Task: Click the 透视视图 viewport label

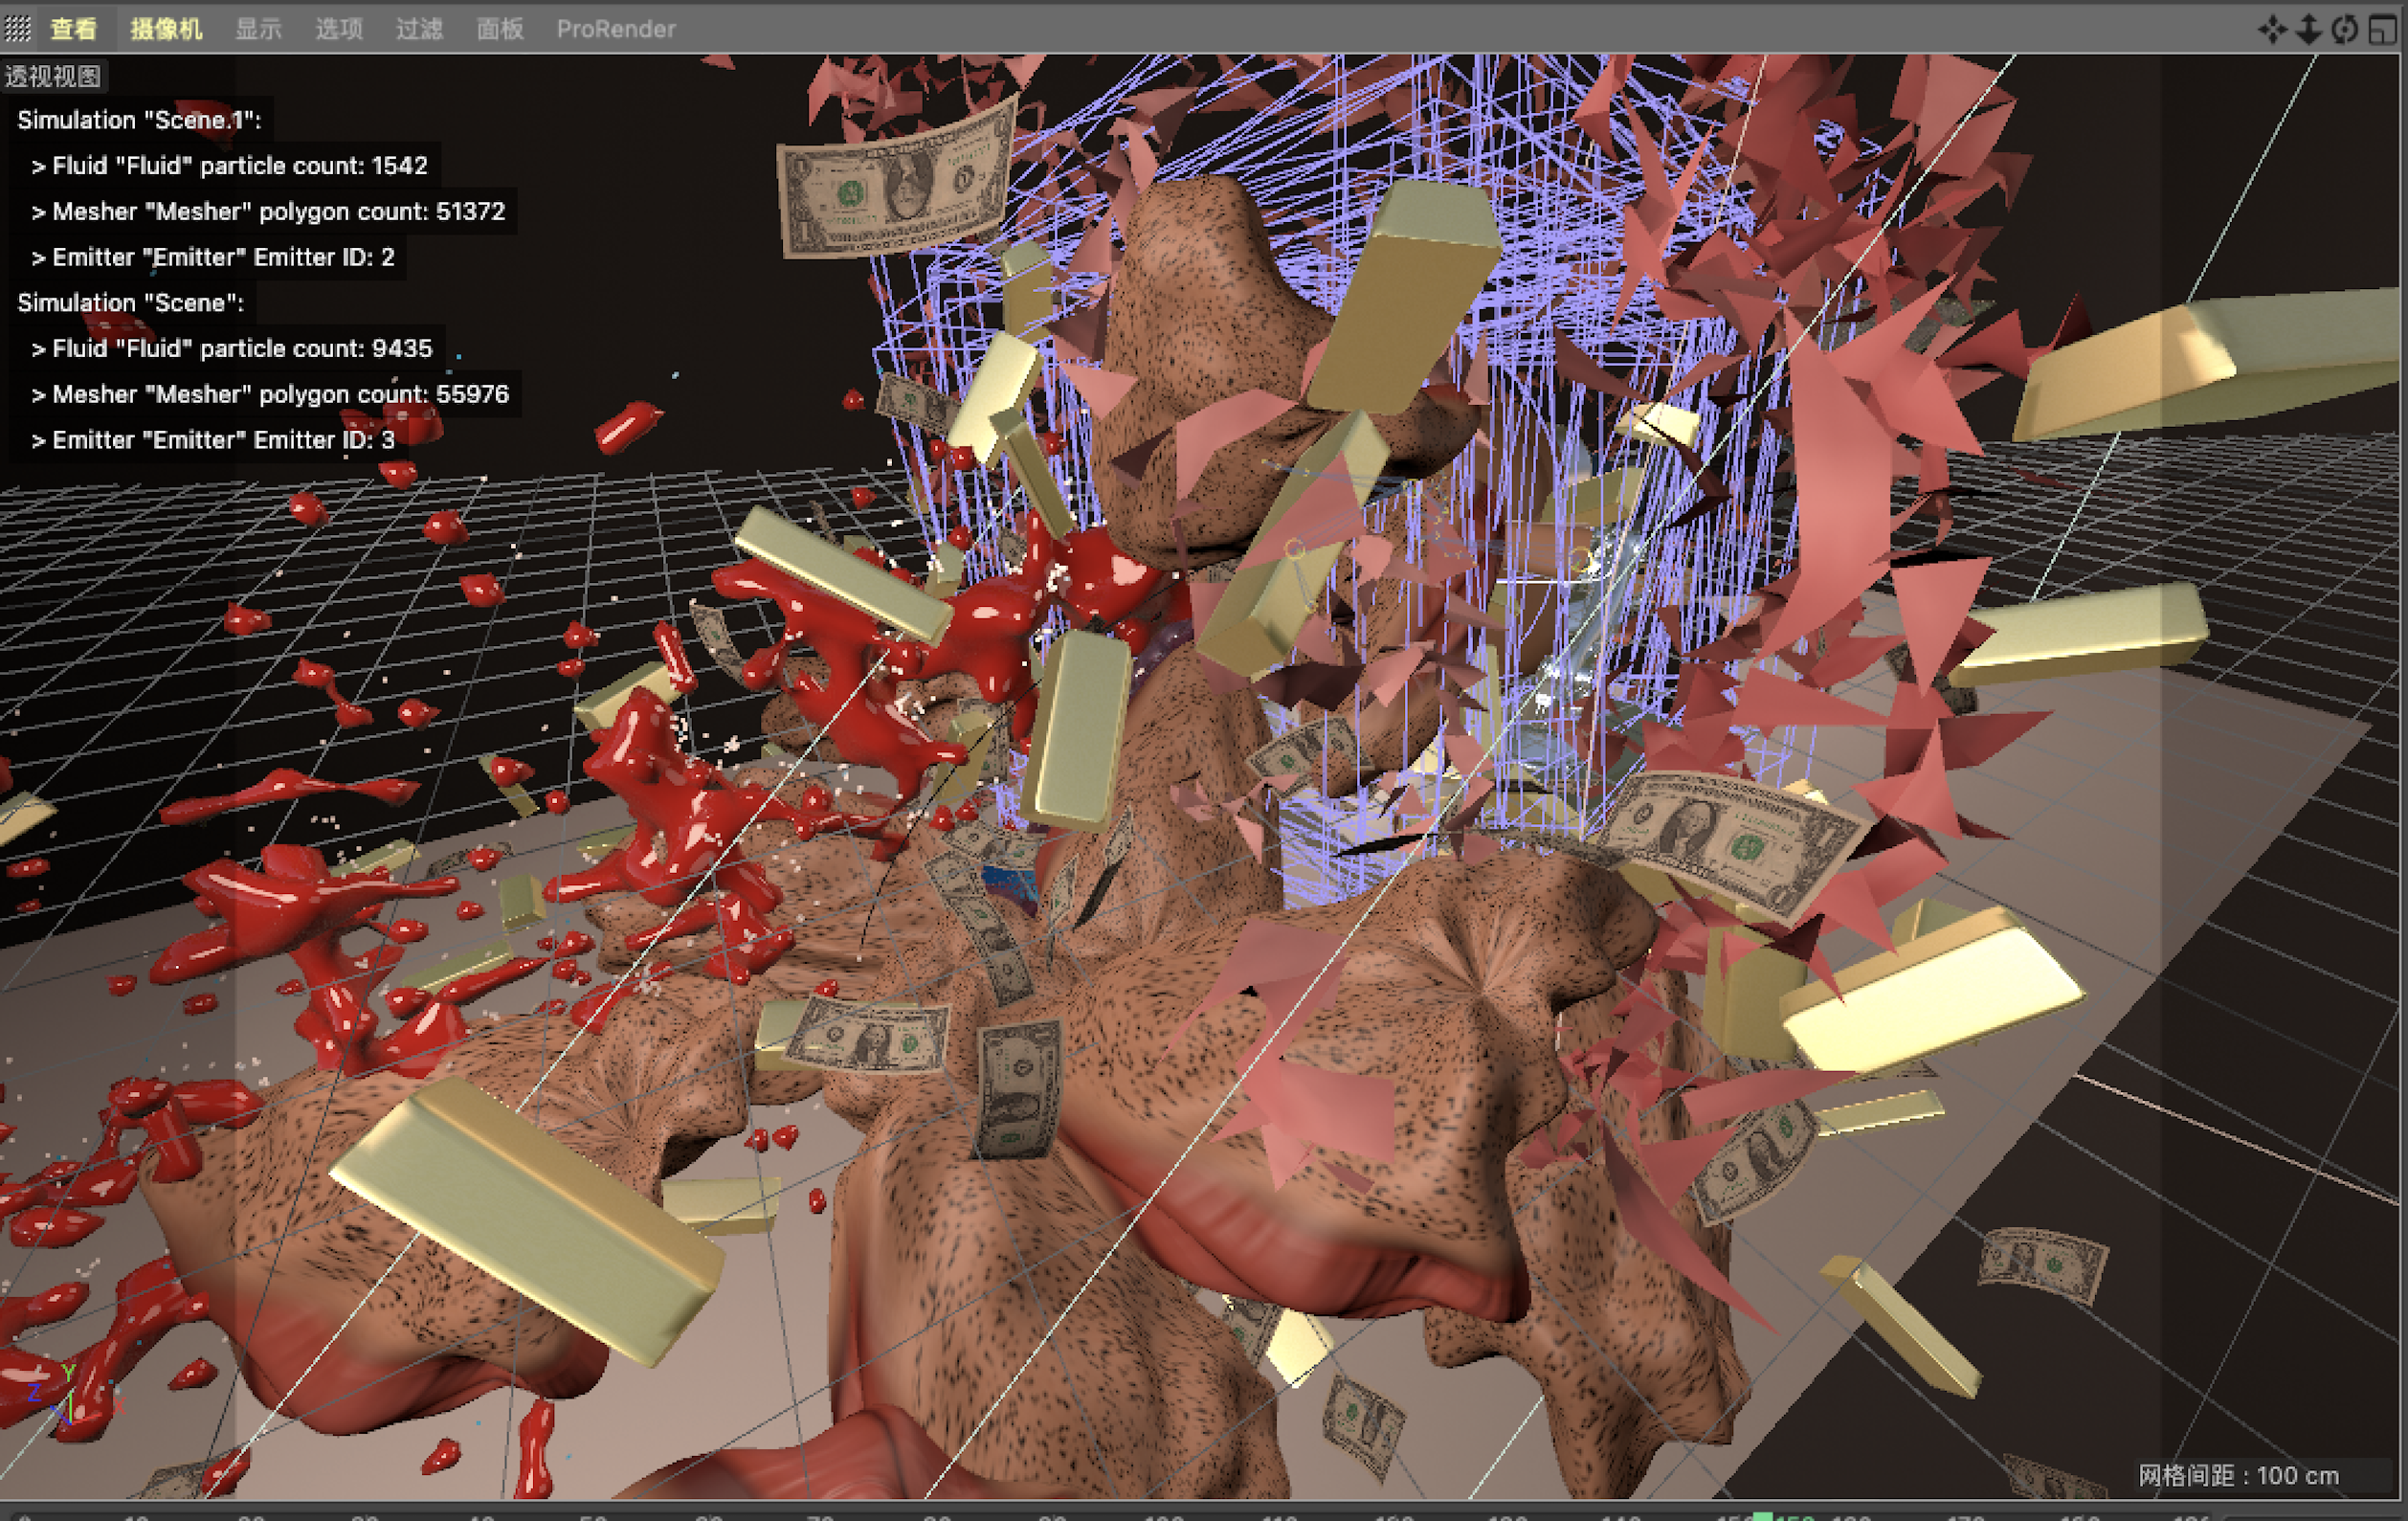Action: tap(53, 77)
